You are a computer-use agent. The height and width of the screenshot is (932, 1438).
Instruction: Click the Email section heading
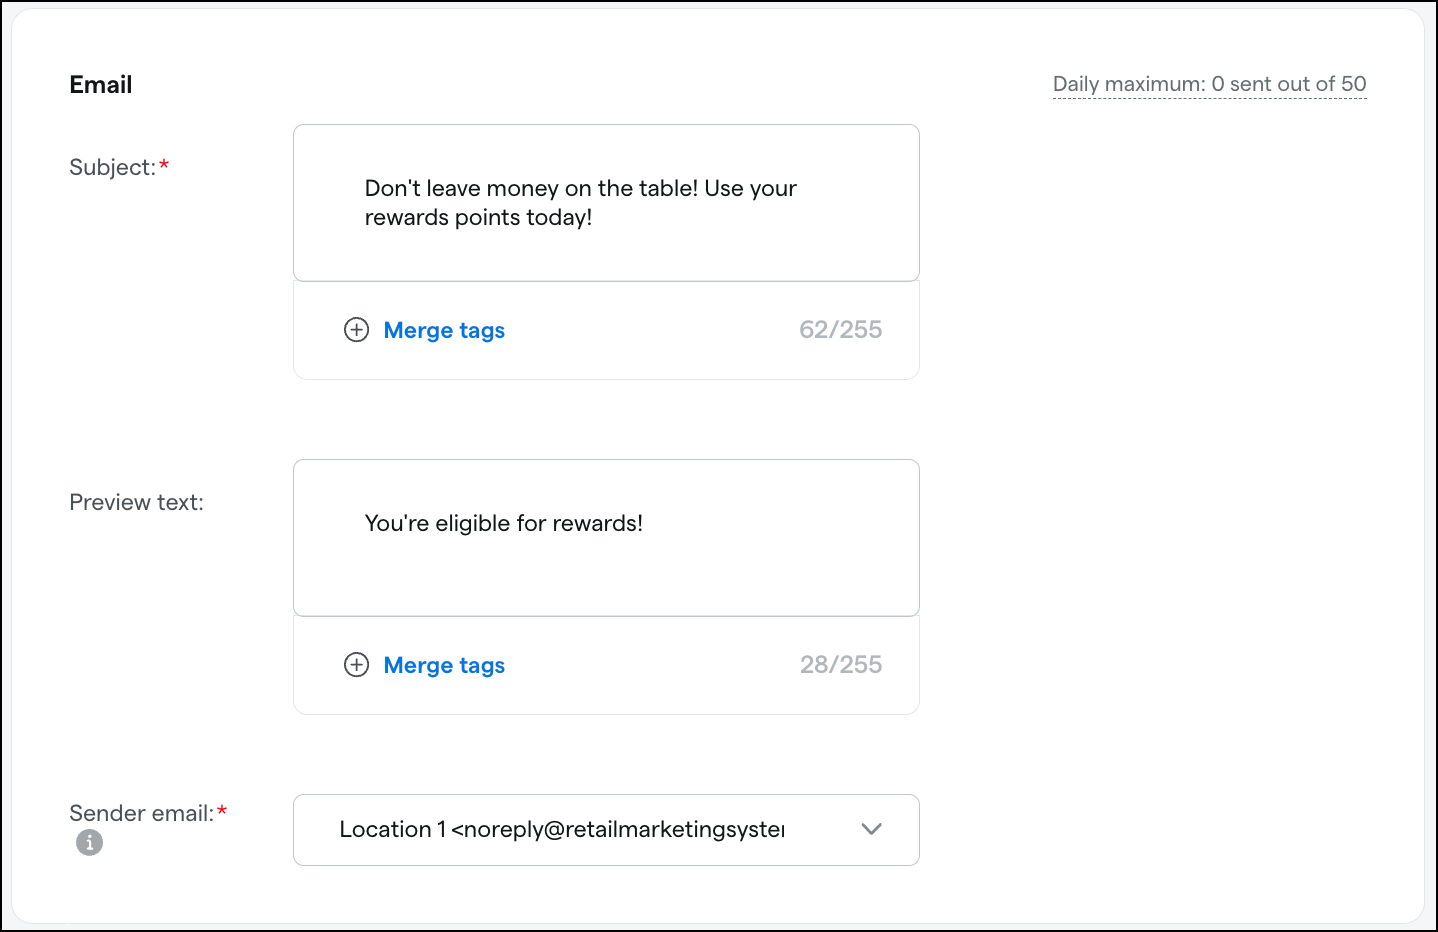click(x=101, y=85)
